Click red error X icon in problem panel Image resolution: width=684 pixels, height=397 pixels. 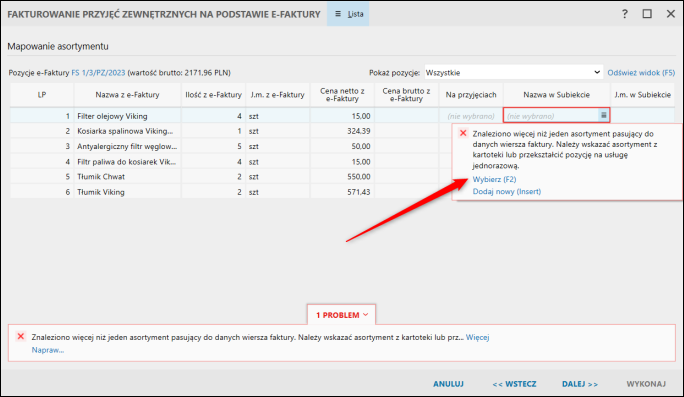[x=21, y=336]
